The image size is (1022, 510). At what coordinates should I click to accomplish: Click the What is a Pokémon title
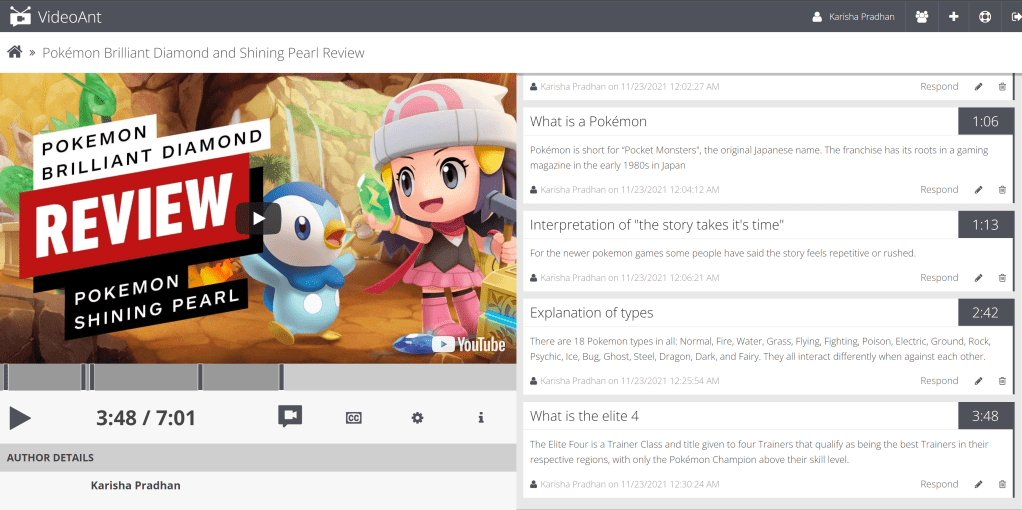pos(588,121)
